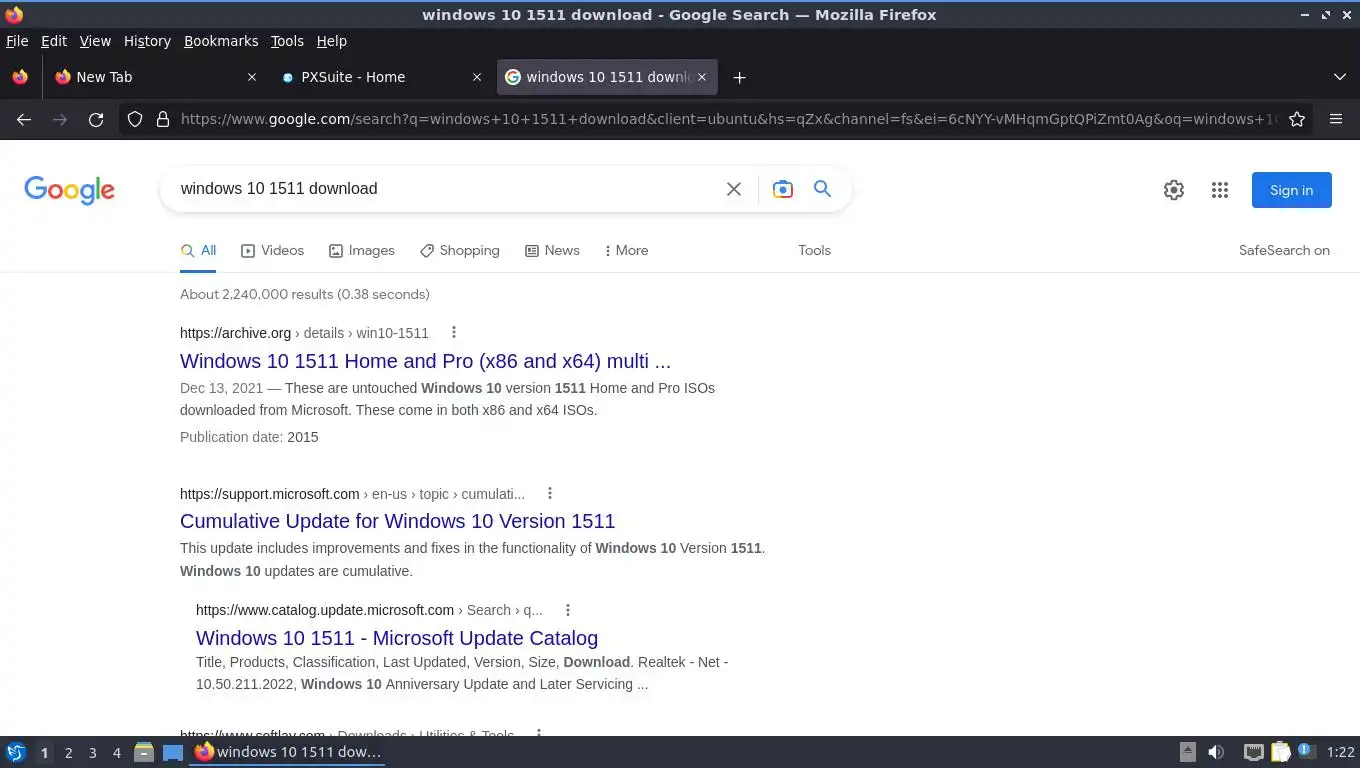Search by image using camera icon

pyautogui.click(x=783, y=189)
